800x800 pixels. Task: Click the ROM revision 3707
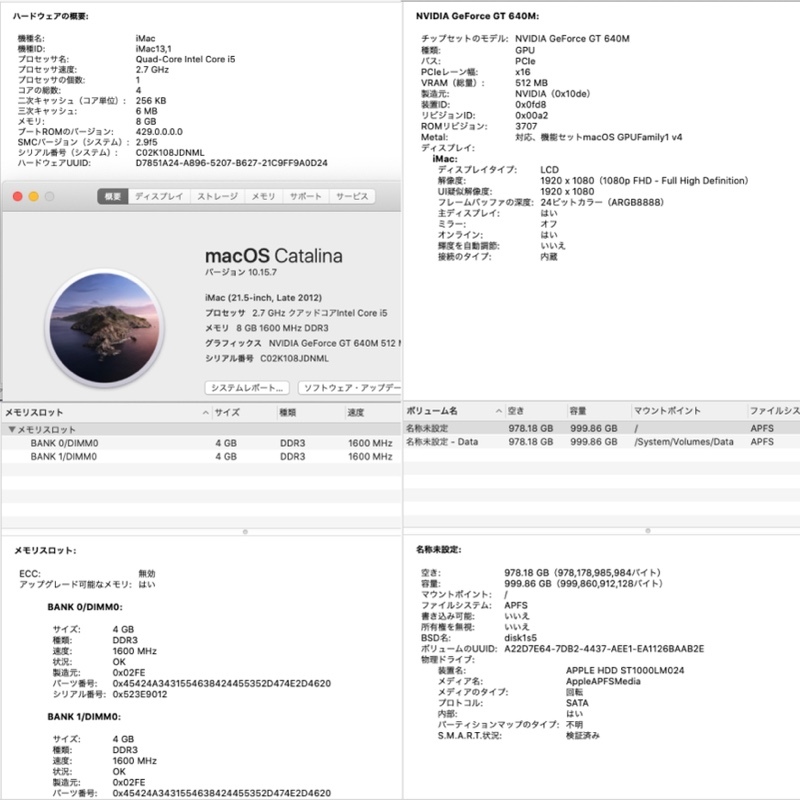pos(526,126)
